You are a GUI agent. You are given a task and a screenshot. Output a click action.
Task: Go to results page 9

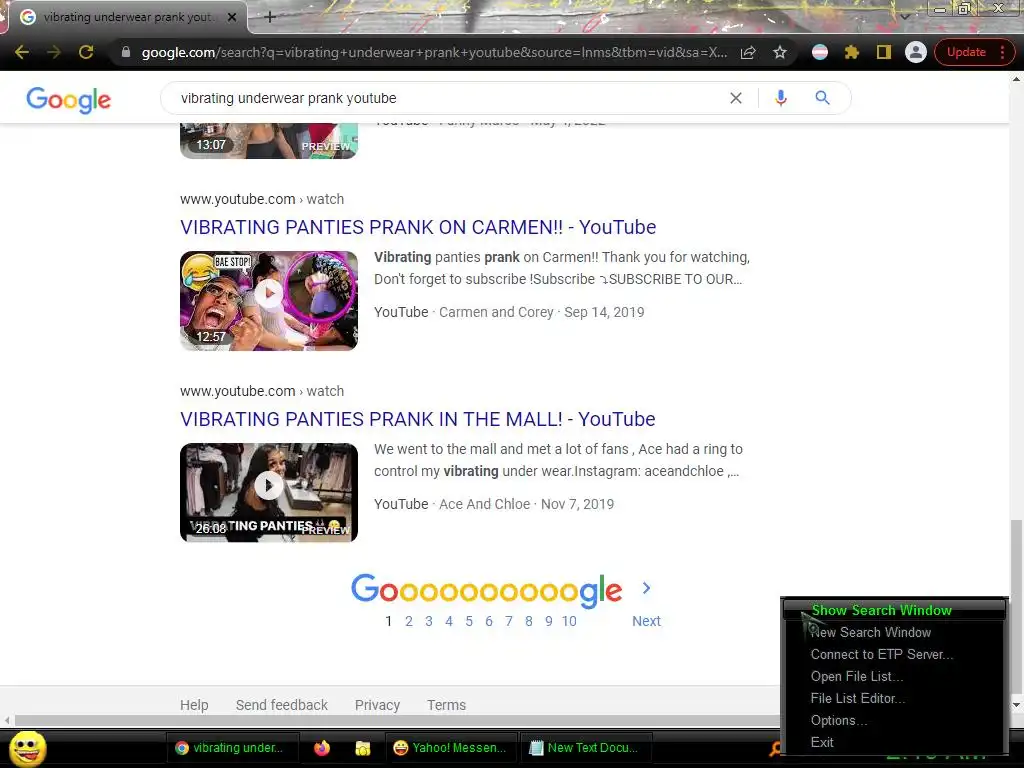(x=549, y=621)
